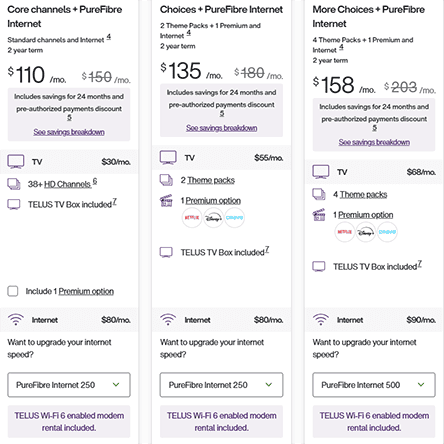The height and width of the screenshot is (444, 444).
Task: Open PureFibre Internet 250 dropdown in Core plan
Action: coord(69,385)
